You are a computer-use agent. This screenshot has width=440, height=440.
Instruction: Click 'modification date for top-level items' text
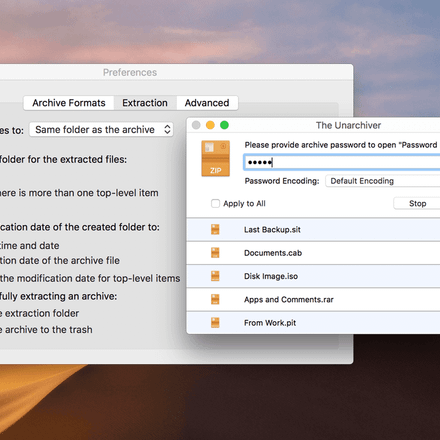point(98,278)
